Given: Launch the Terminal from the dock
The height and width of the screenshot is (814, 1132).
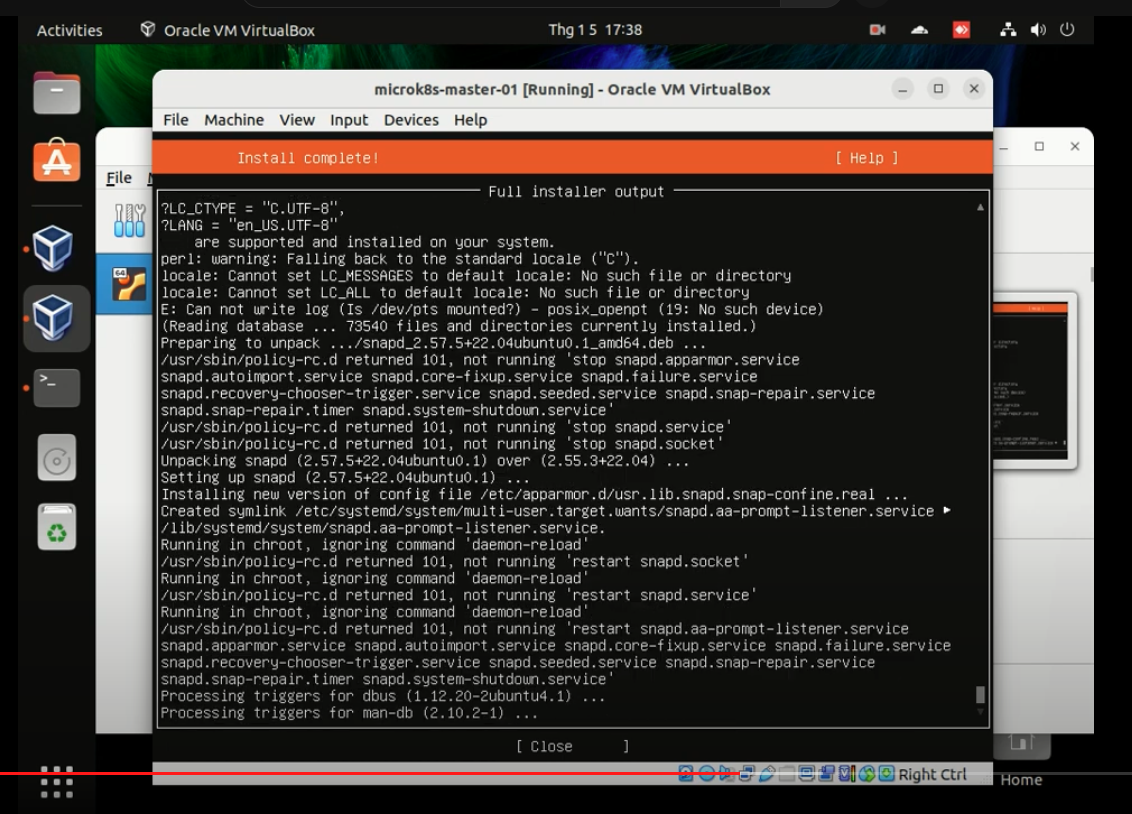Looking at the screenshot, I should tap(56, 387).
